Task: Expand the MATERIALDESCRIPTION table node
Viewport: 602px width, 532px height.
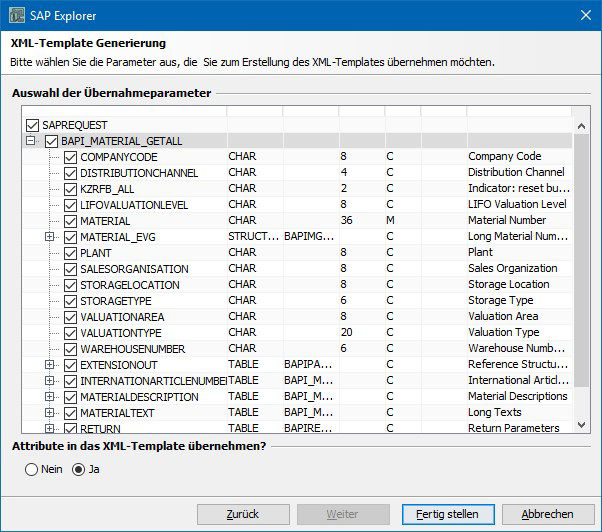Action: (50, 397)
